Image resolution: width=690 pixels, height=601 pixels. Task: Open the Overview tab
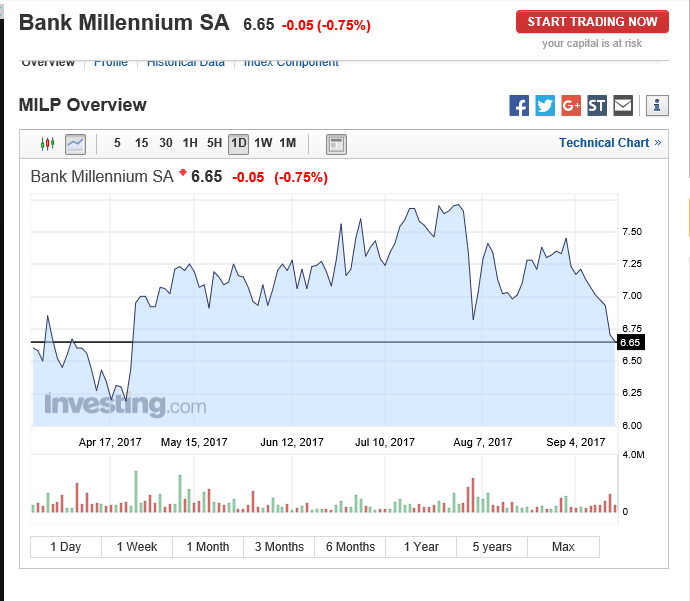click(x=48, y=63)
